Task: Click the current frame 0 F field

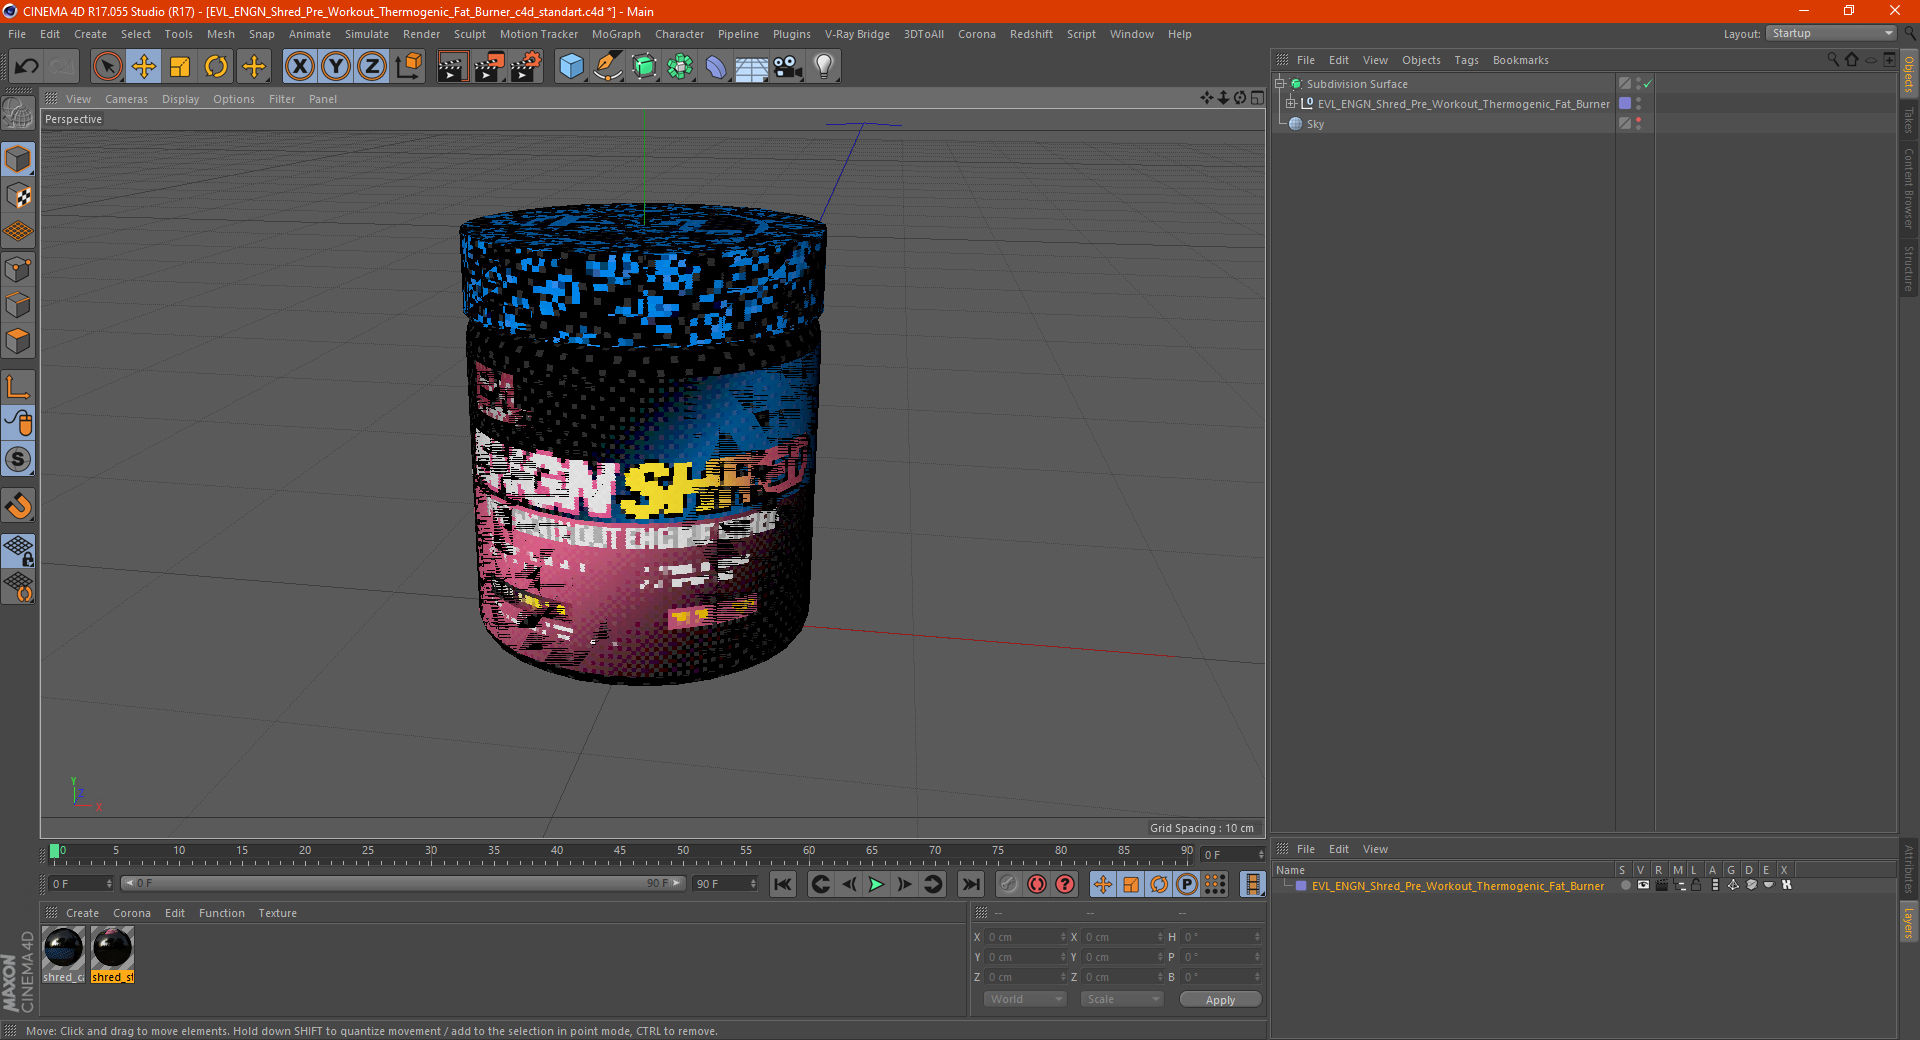Action: (x=81, y=884)
